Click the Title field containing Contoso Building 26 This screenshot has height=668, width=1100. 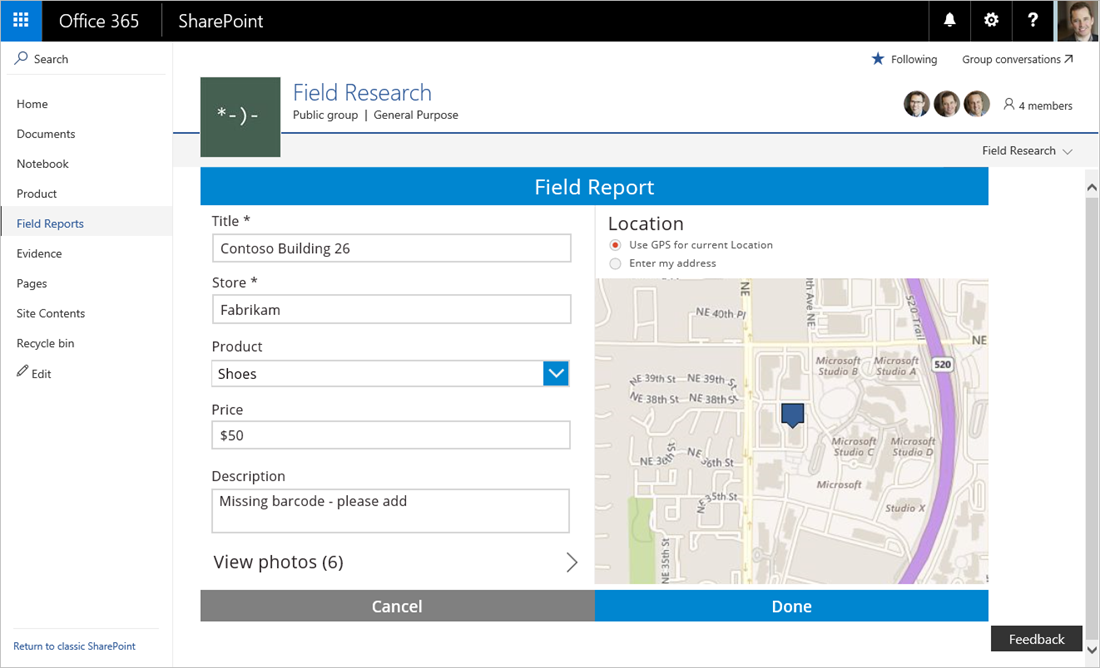(x=391, y=247)
